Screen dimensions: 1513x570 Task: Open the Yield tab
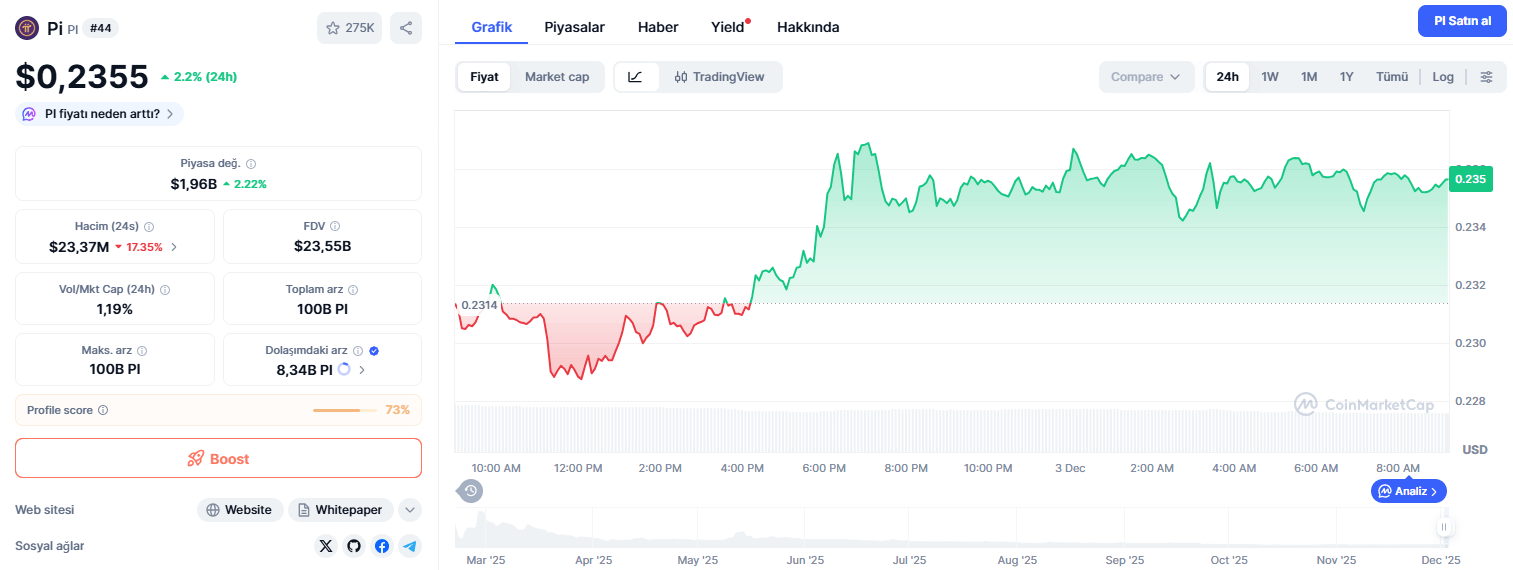[728, 27]
